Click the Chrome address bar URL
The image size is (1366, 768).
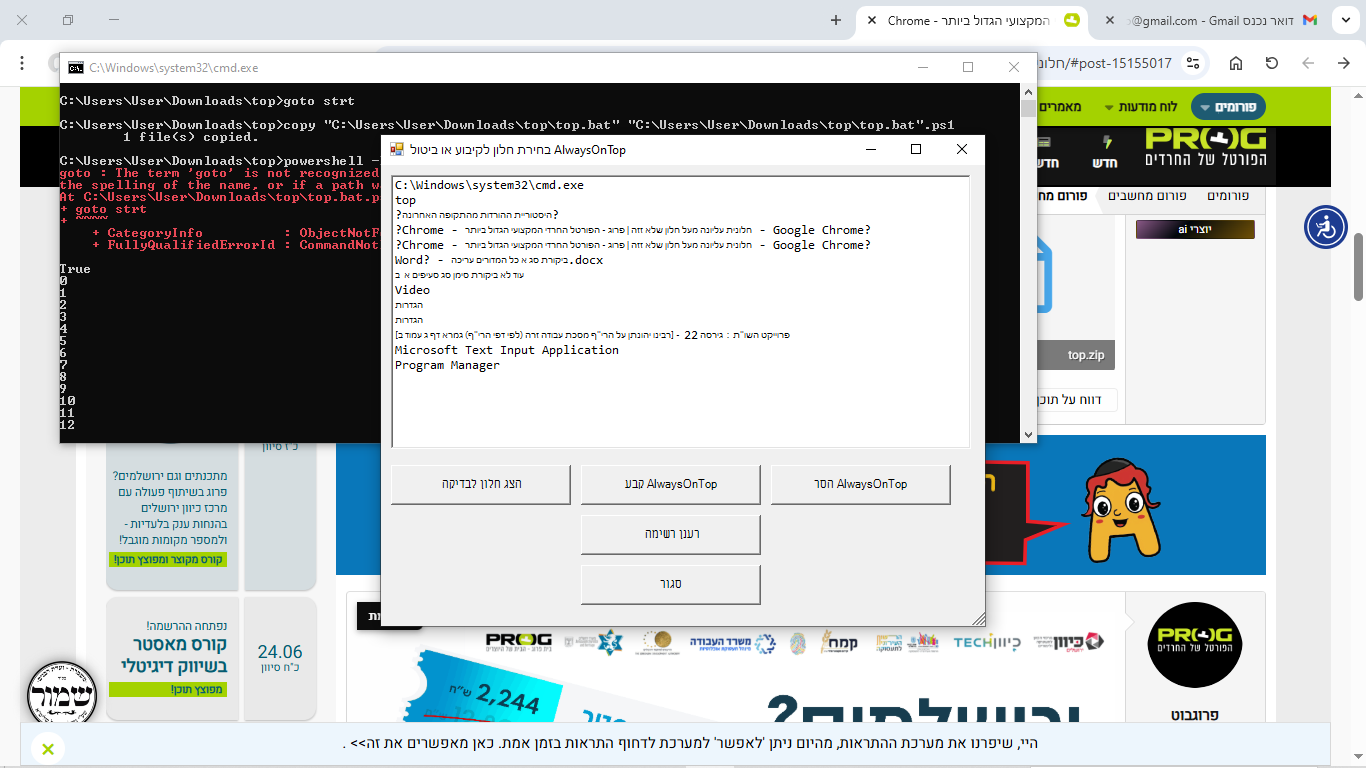point(1104,63)
